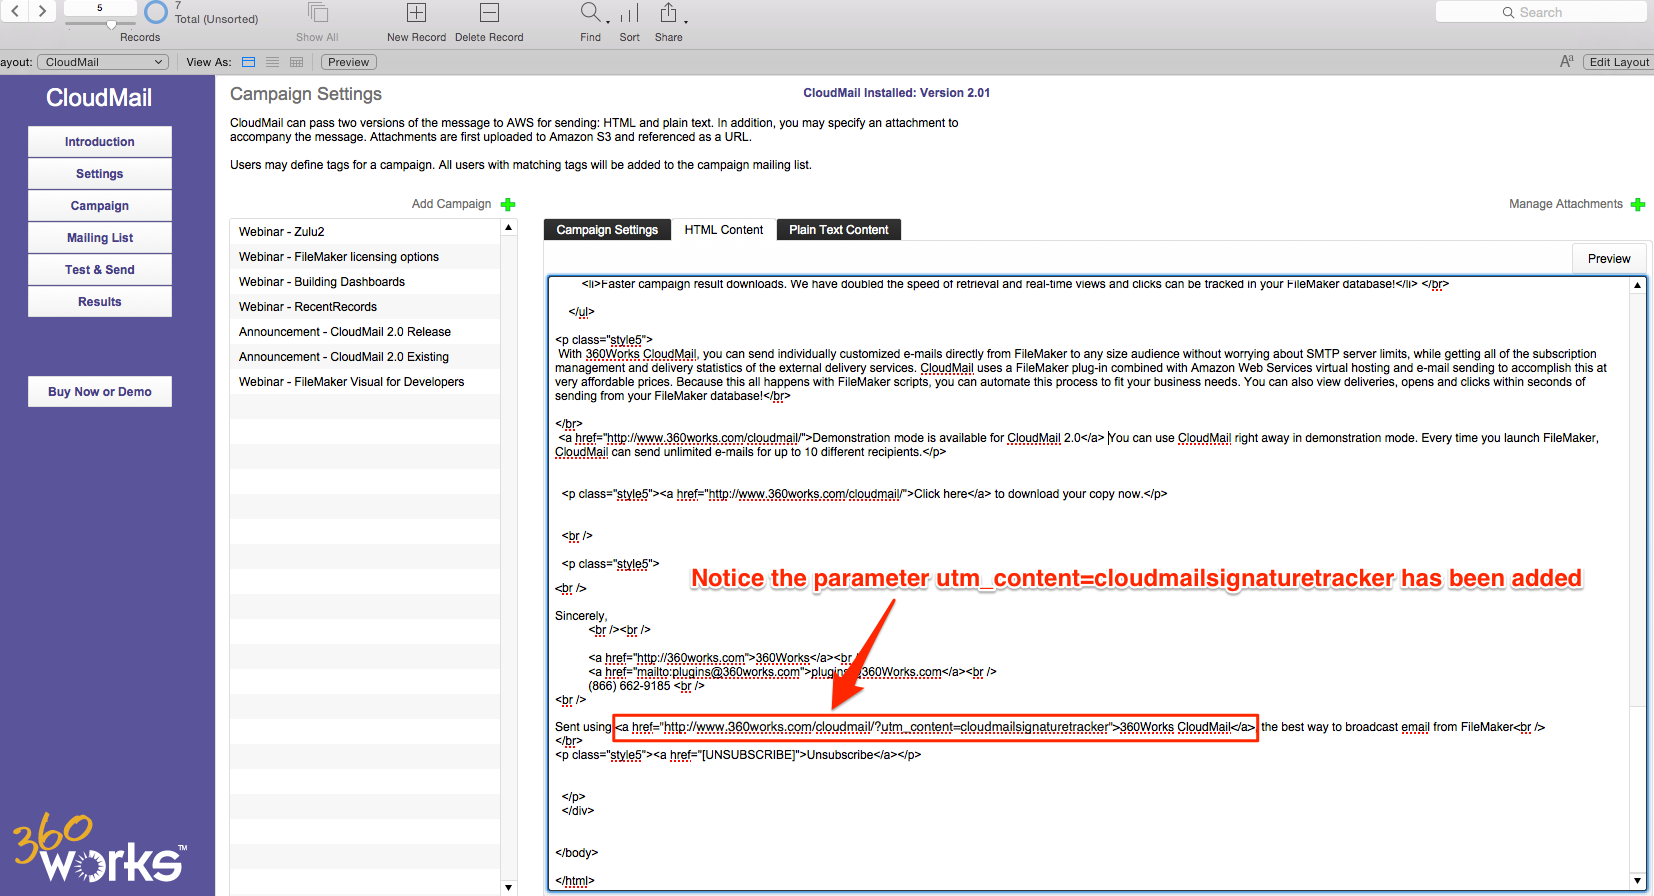This screenshot has width=1654, height=896.
Task: Go to previous record arrow
Action: (15, 11)
